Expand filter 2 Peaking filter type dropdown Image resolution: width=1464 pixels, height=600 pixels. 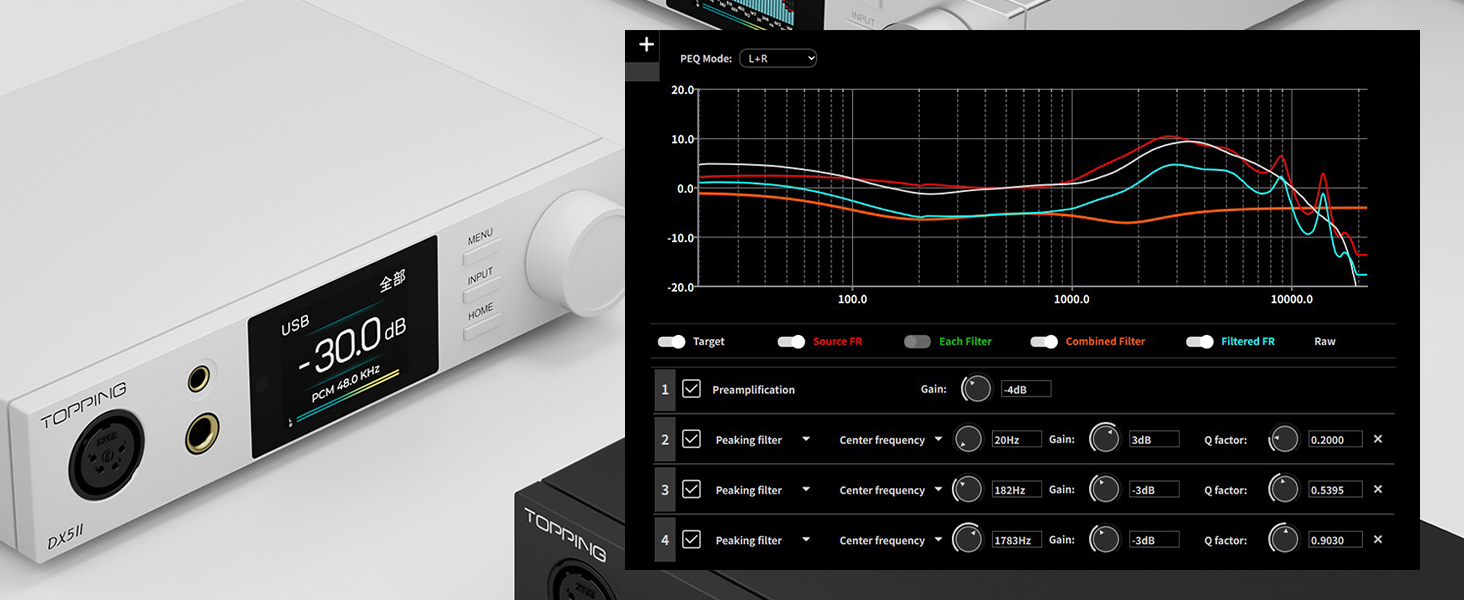coord(806,440)
